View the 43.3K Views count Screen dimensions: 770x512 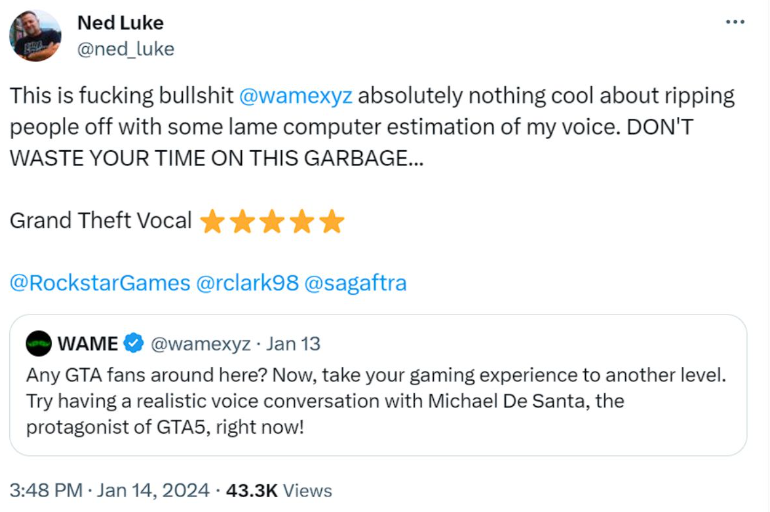coord(281,490)
